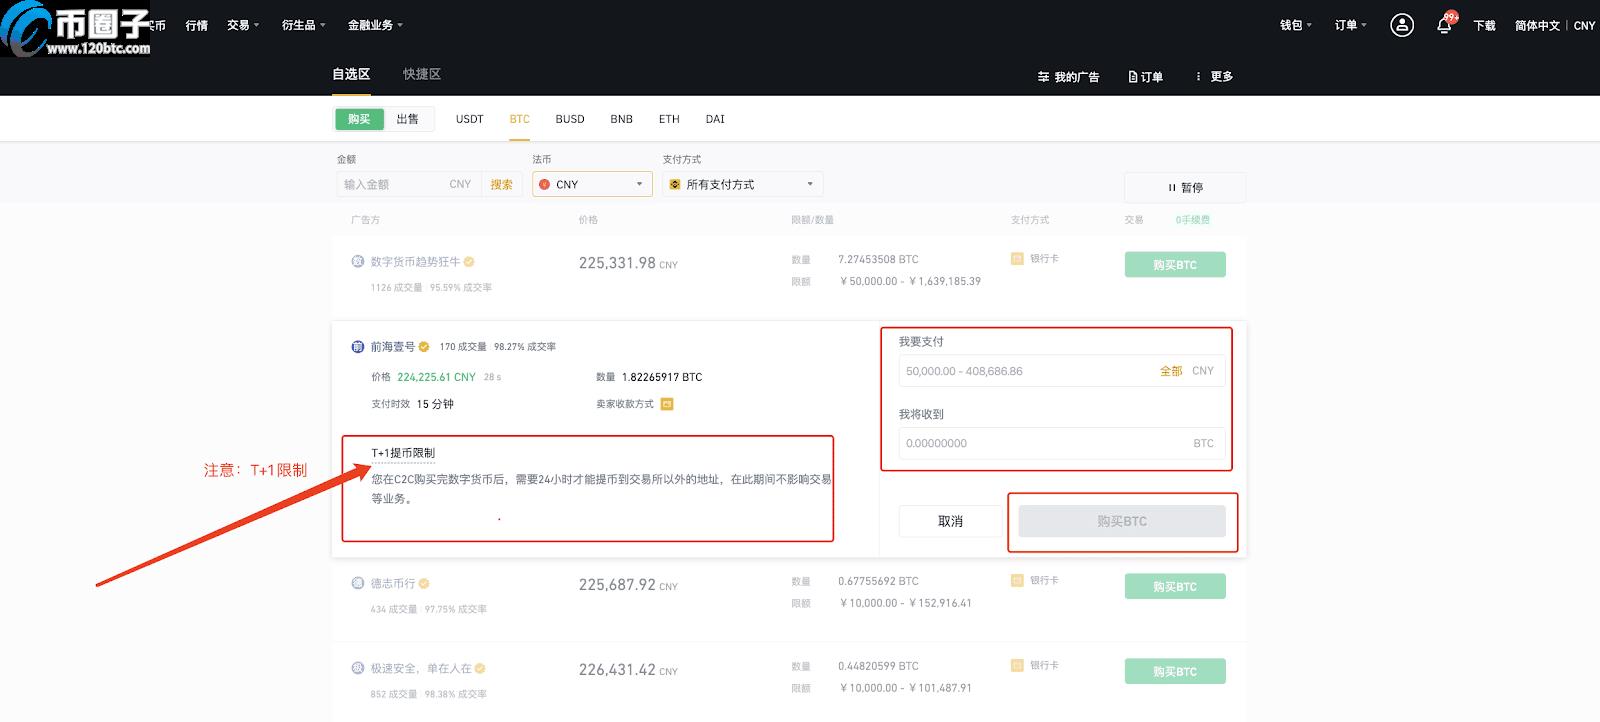Click the CNY currency flag icon

pyautogui.click(x=545, y=184)
